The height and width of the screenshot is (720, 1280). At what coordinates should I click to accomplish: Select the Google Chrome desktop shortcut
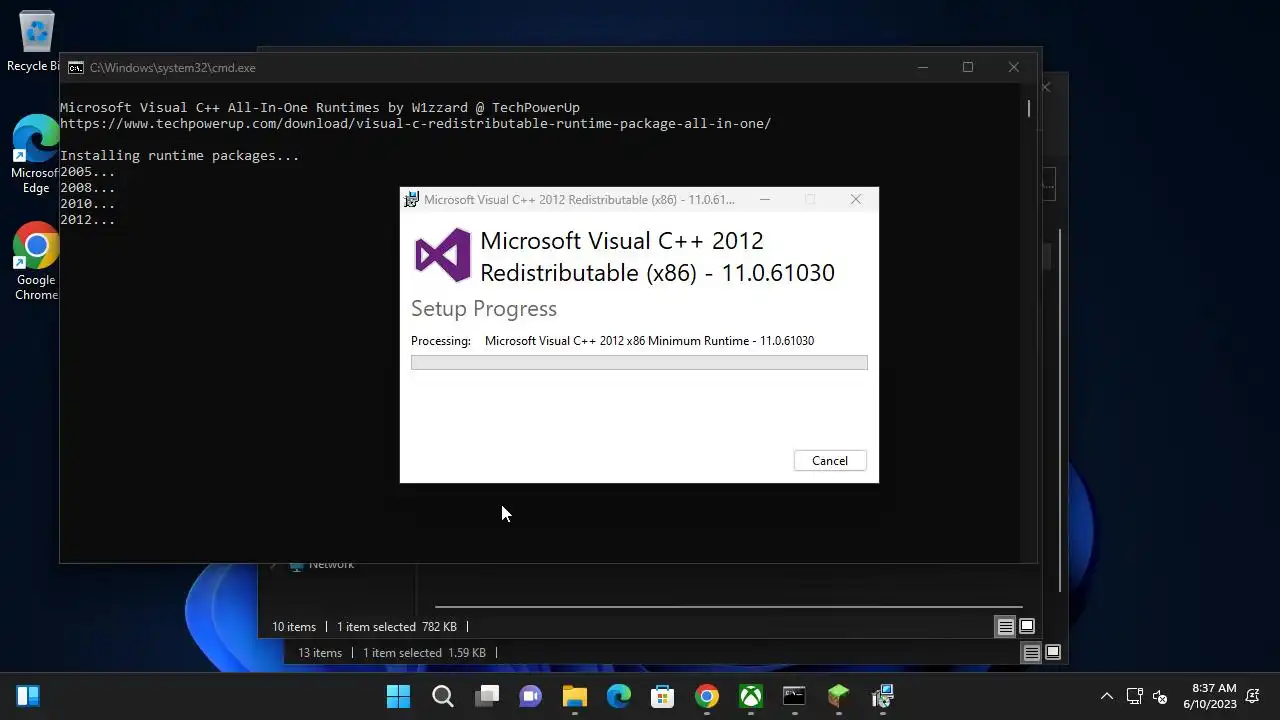point(36,262)
